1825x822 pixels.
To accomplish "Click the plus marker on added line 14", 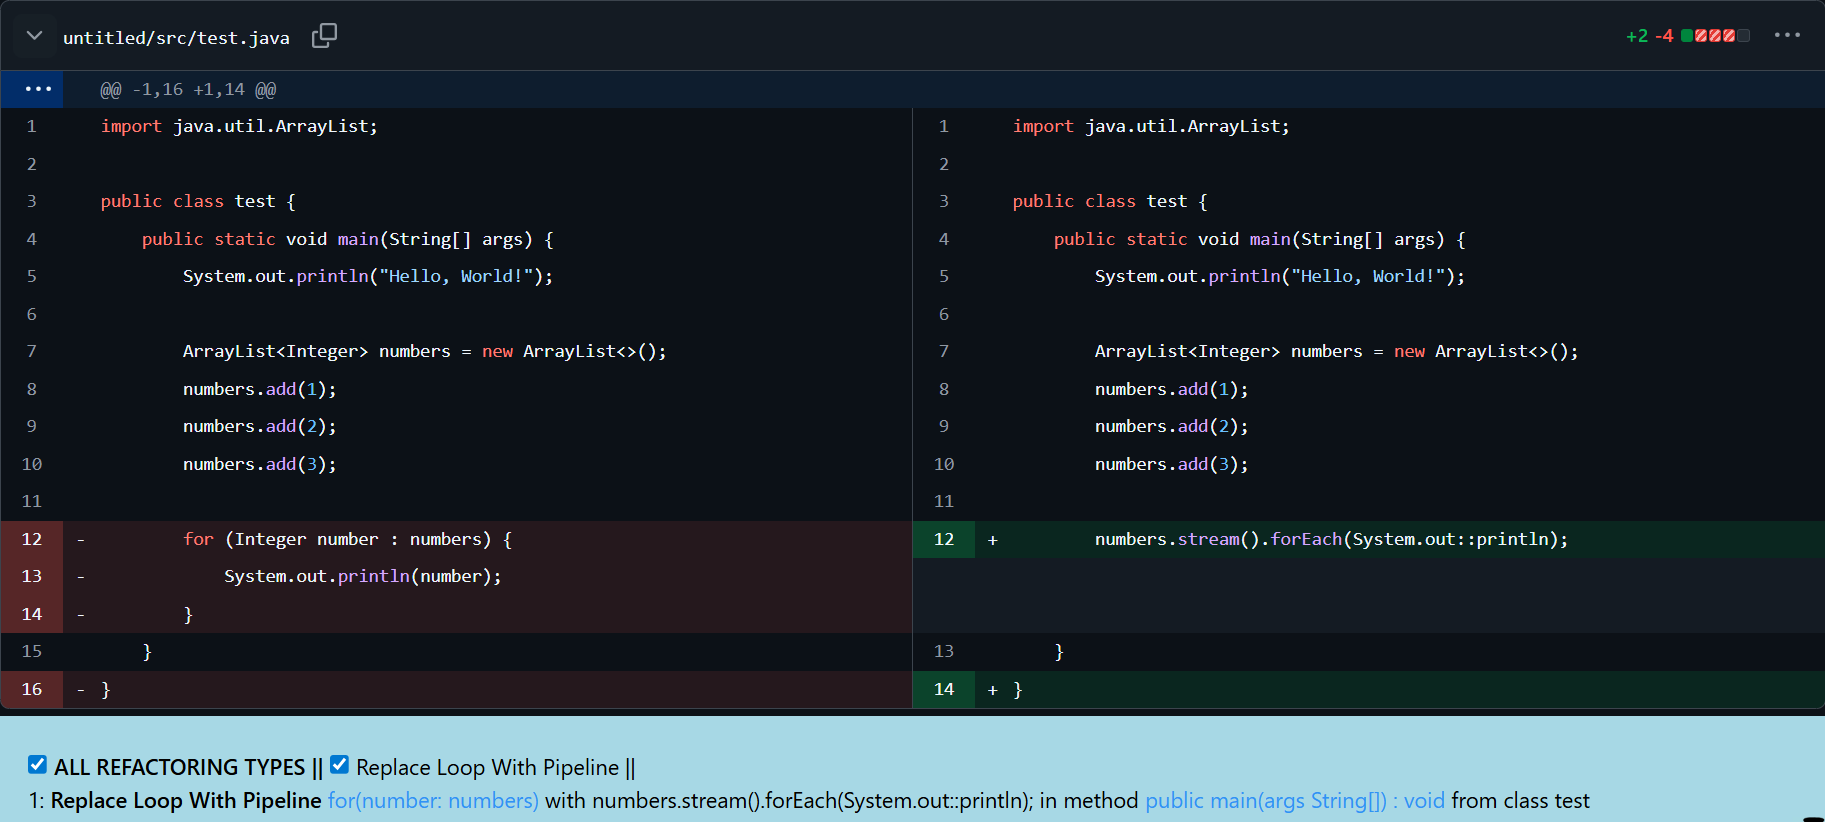I will pyautogui.click(x=992, y=690).
